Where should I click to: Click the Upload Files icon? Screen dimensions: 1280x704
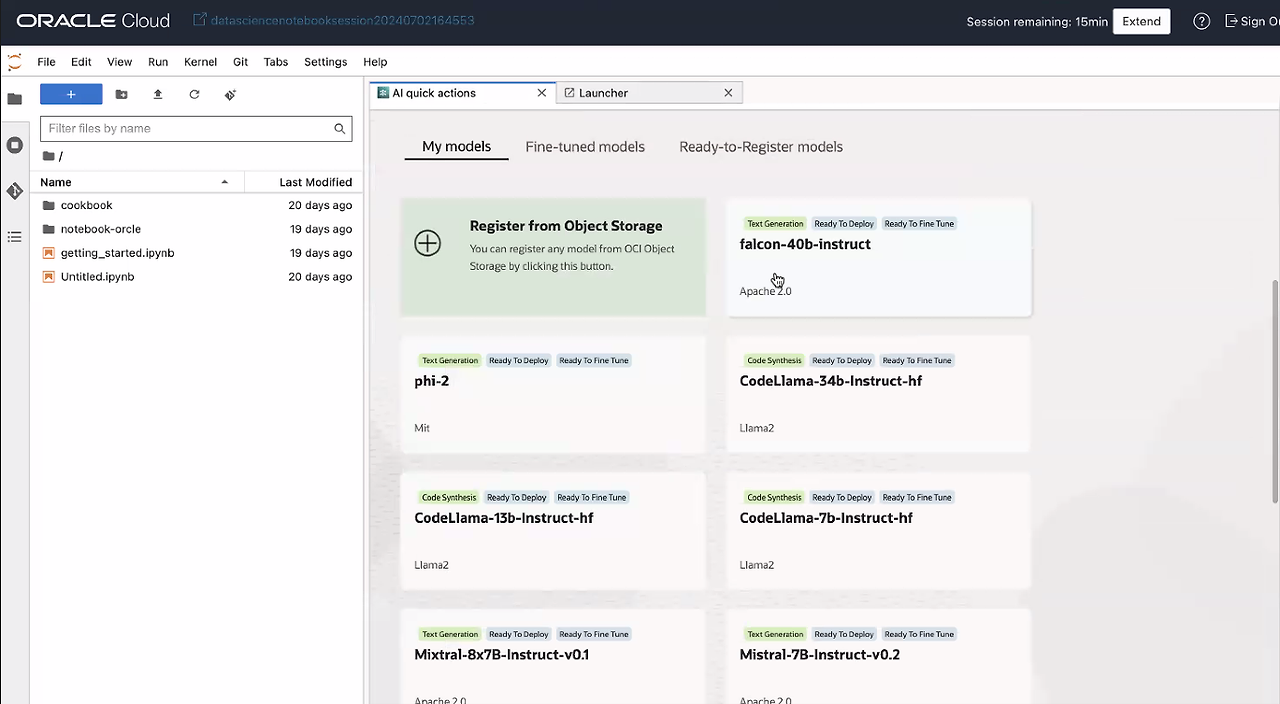coord(157,94)
